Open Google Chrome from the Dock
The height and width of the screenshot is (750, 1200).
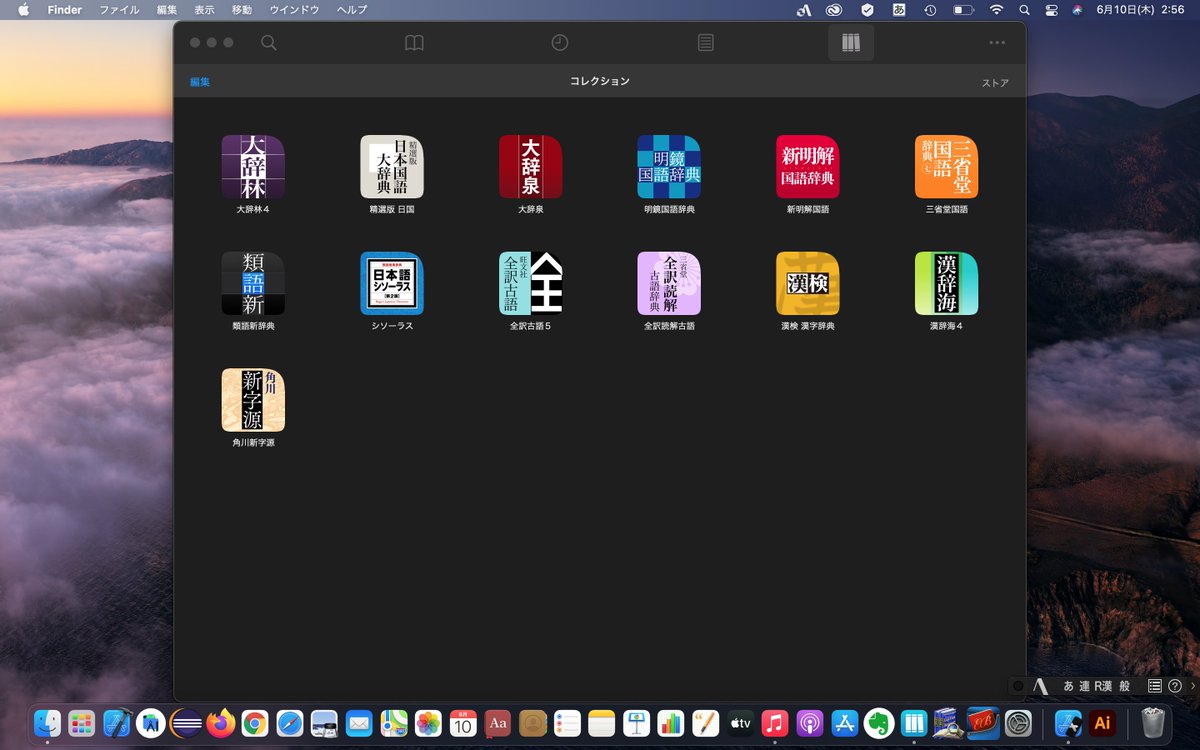[x=255, y=722]
